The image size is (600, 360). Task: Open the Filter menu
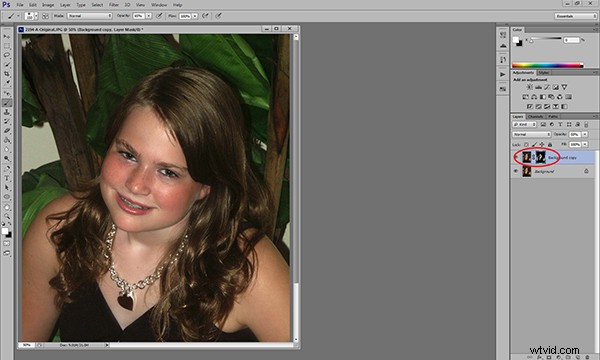pyautogui.click(x=114, y=5)
